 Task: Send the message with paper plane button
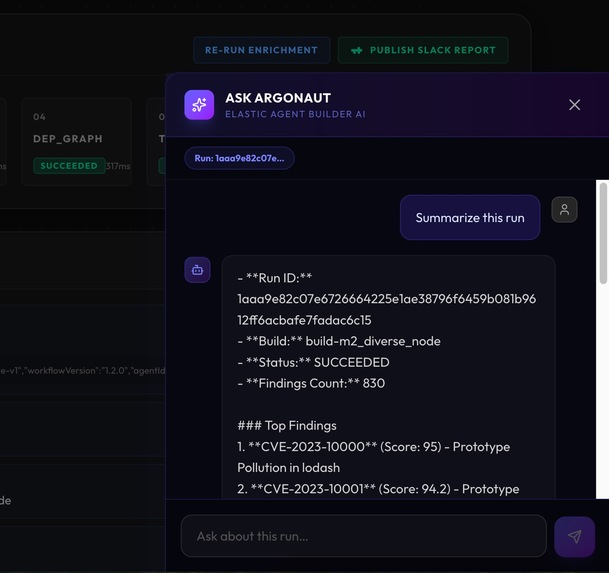574,536
